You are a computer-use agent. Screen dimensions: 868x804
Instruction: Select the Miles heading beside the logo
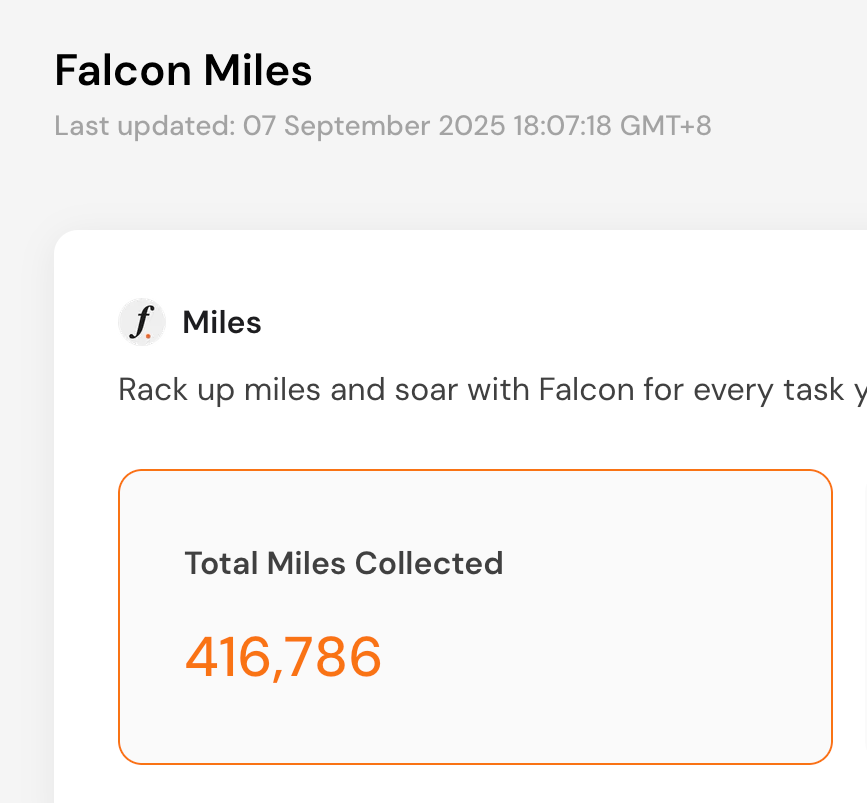(x=222, y=322)
